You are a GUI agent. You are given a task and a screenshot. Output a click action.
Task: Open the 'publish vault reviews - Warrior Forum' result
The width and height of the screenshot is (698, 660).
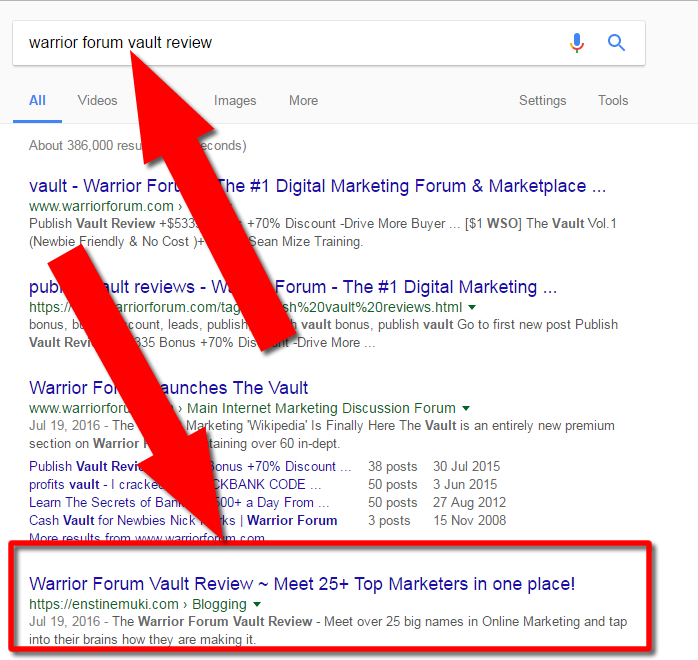click(293, 287)
